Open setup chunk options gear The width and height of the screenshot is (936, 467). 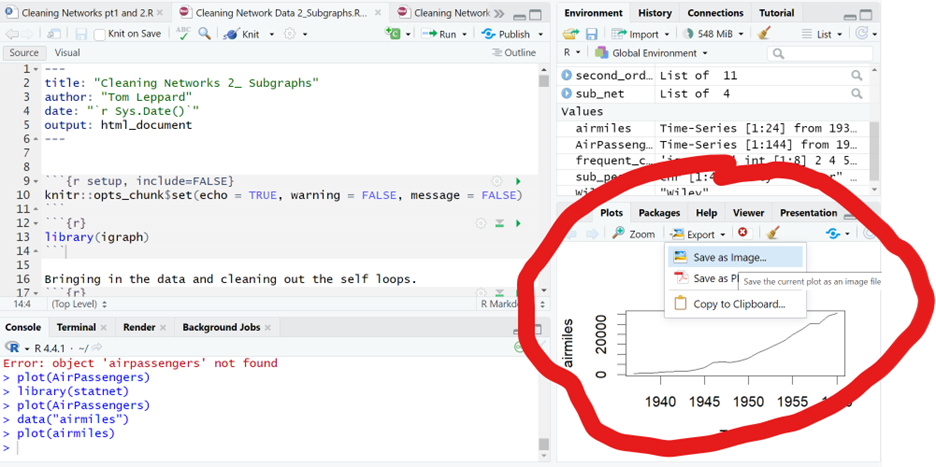click(496, 180)
